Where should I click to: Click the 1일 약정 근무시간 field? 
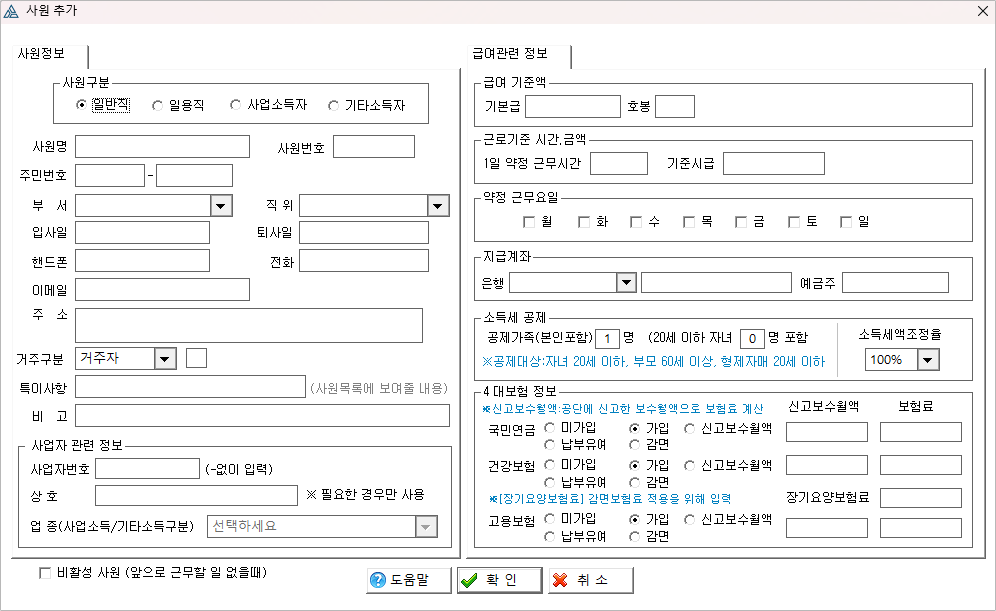619,163
